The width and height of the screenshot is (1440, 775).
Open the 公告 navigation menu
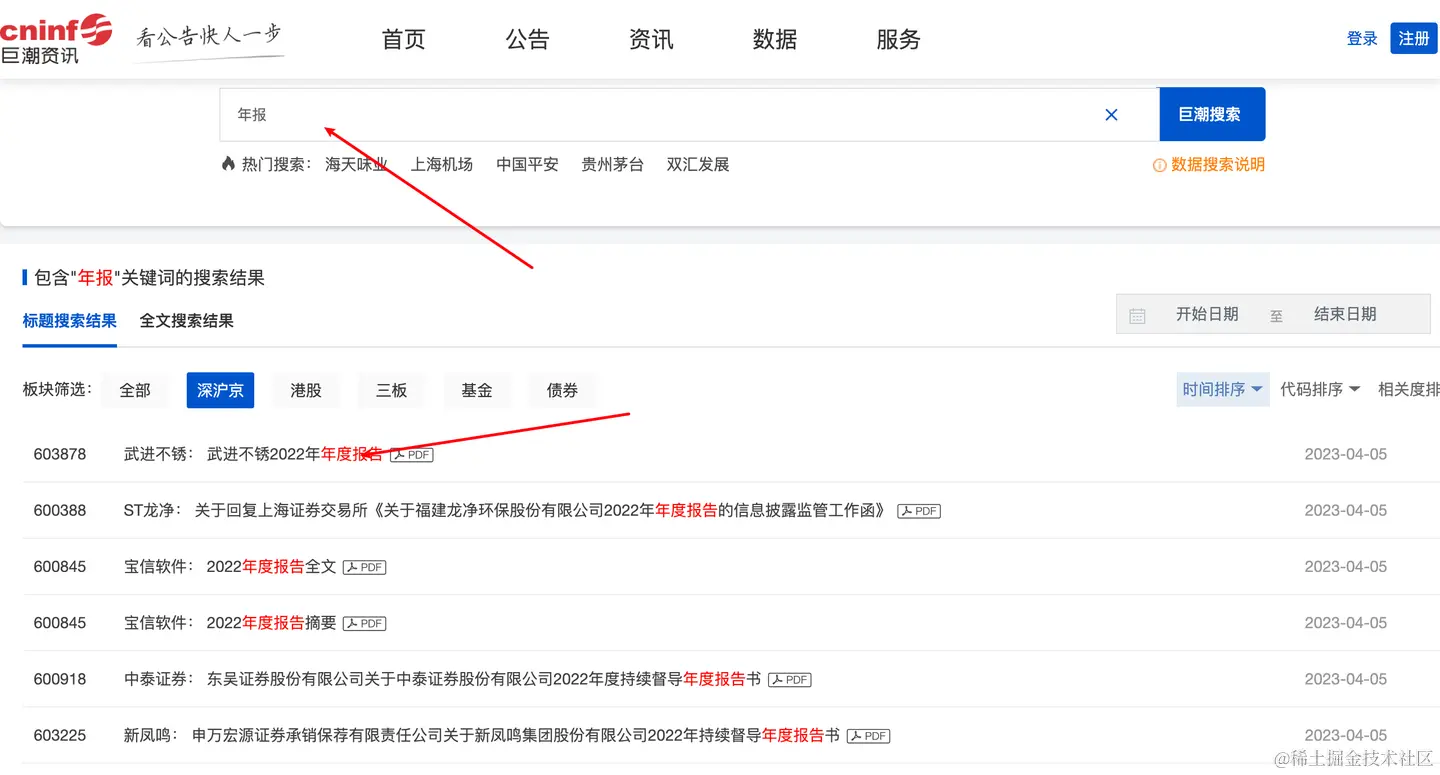(527, 39)
